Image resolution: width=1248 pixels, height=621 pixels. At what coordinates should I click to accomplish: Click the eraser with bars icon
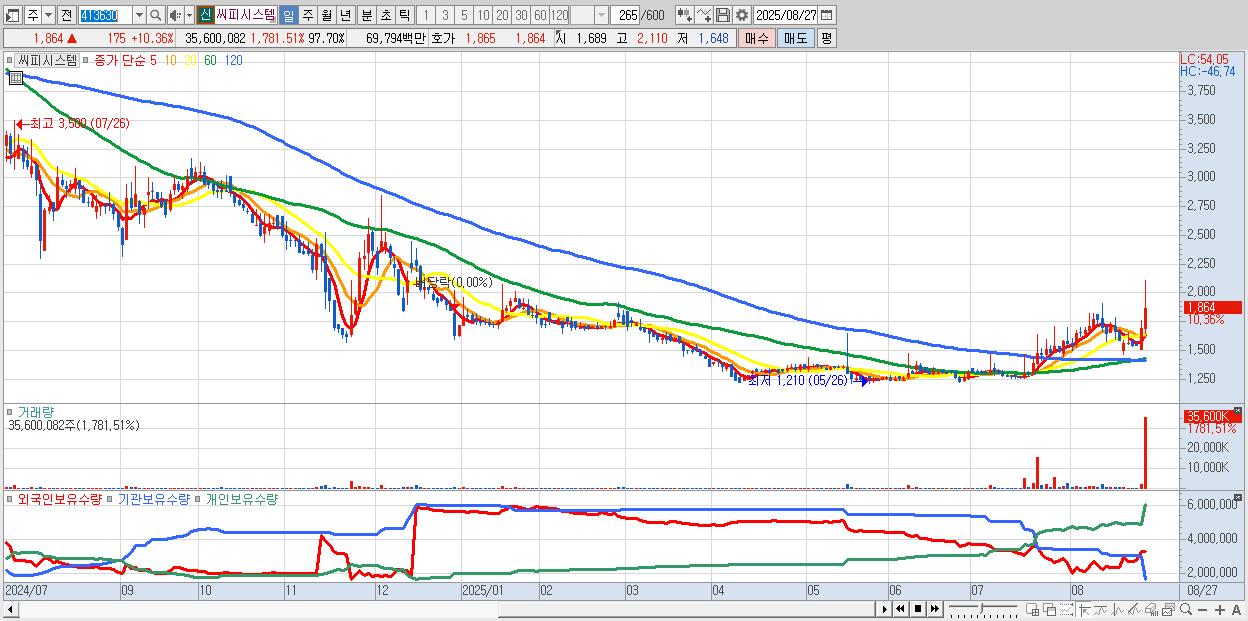(x=1151, y=610)
